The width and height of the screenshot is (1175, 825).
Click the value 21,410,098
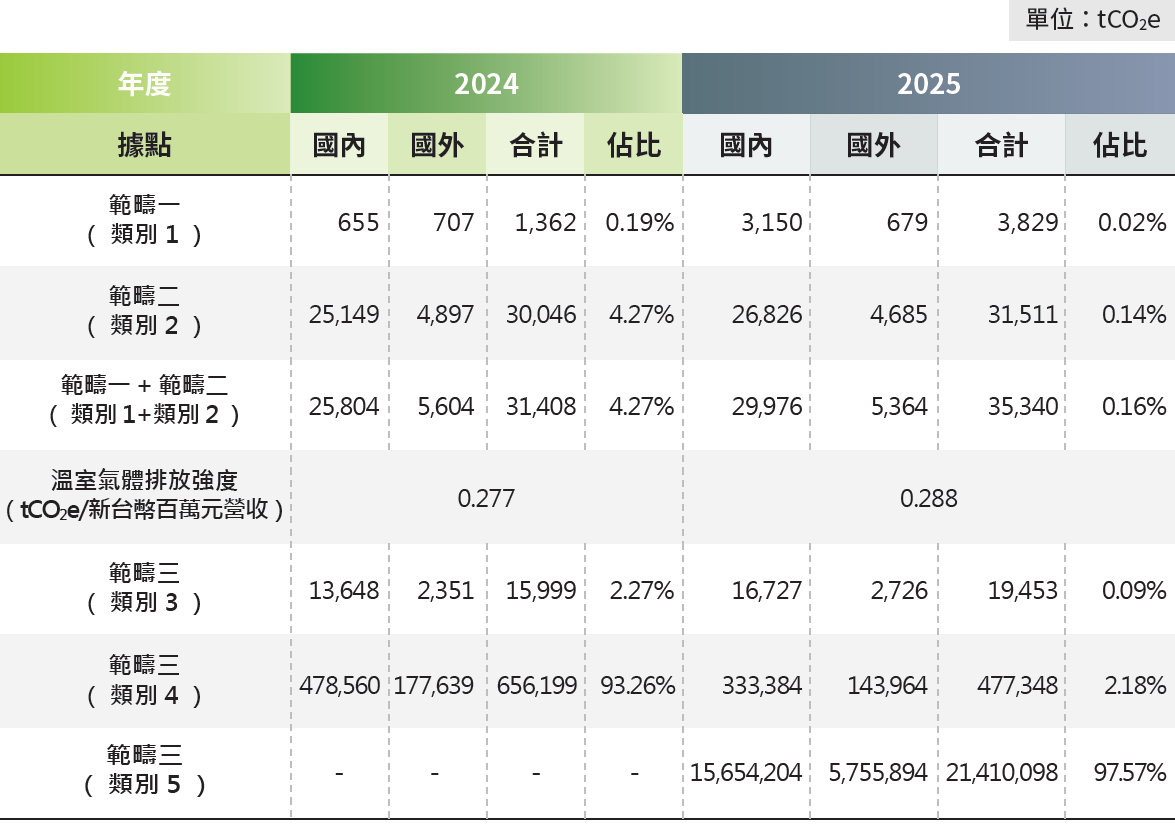point(1002,773)
